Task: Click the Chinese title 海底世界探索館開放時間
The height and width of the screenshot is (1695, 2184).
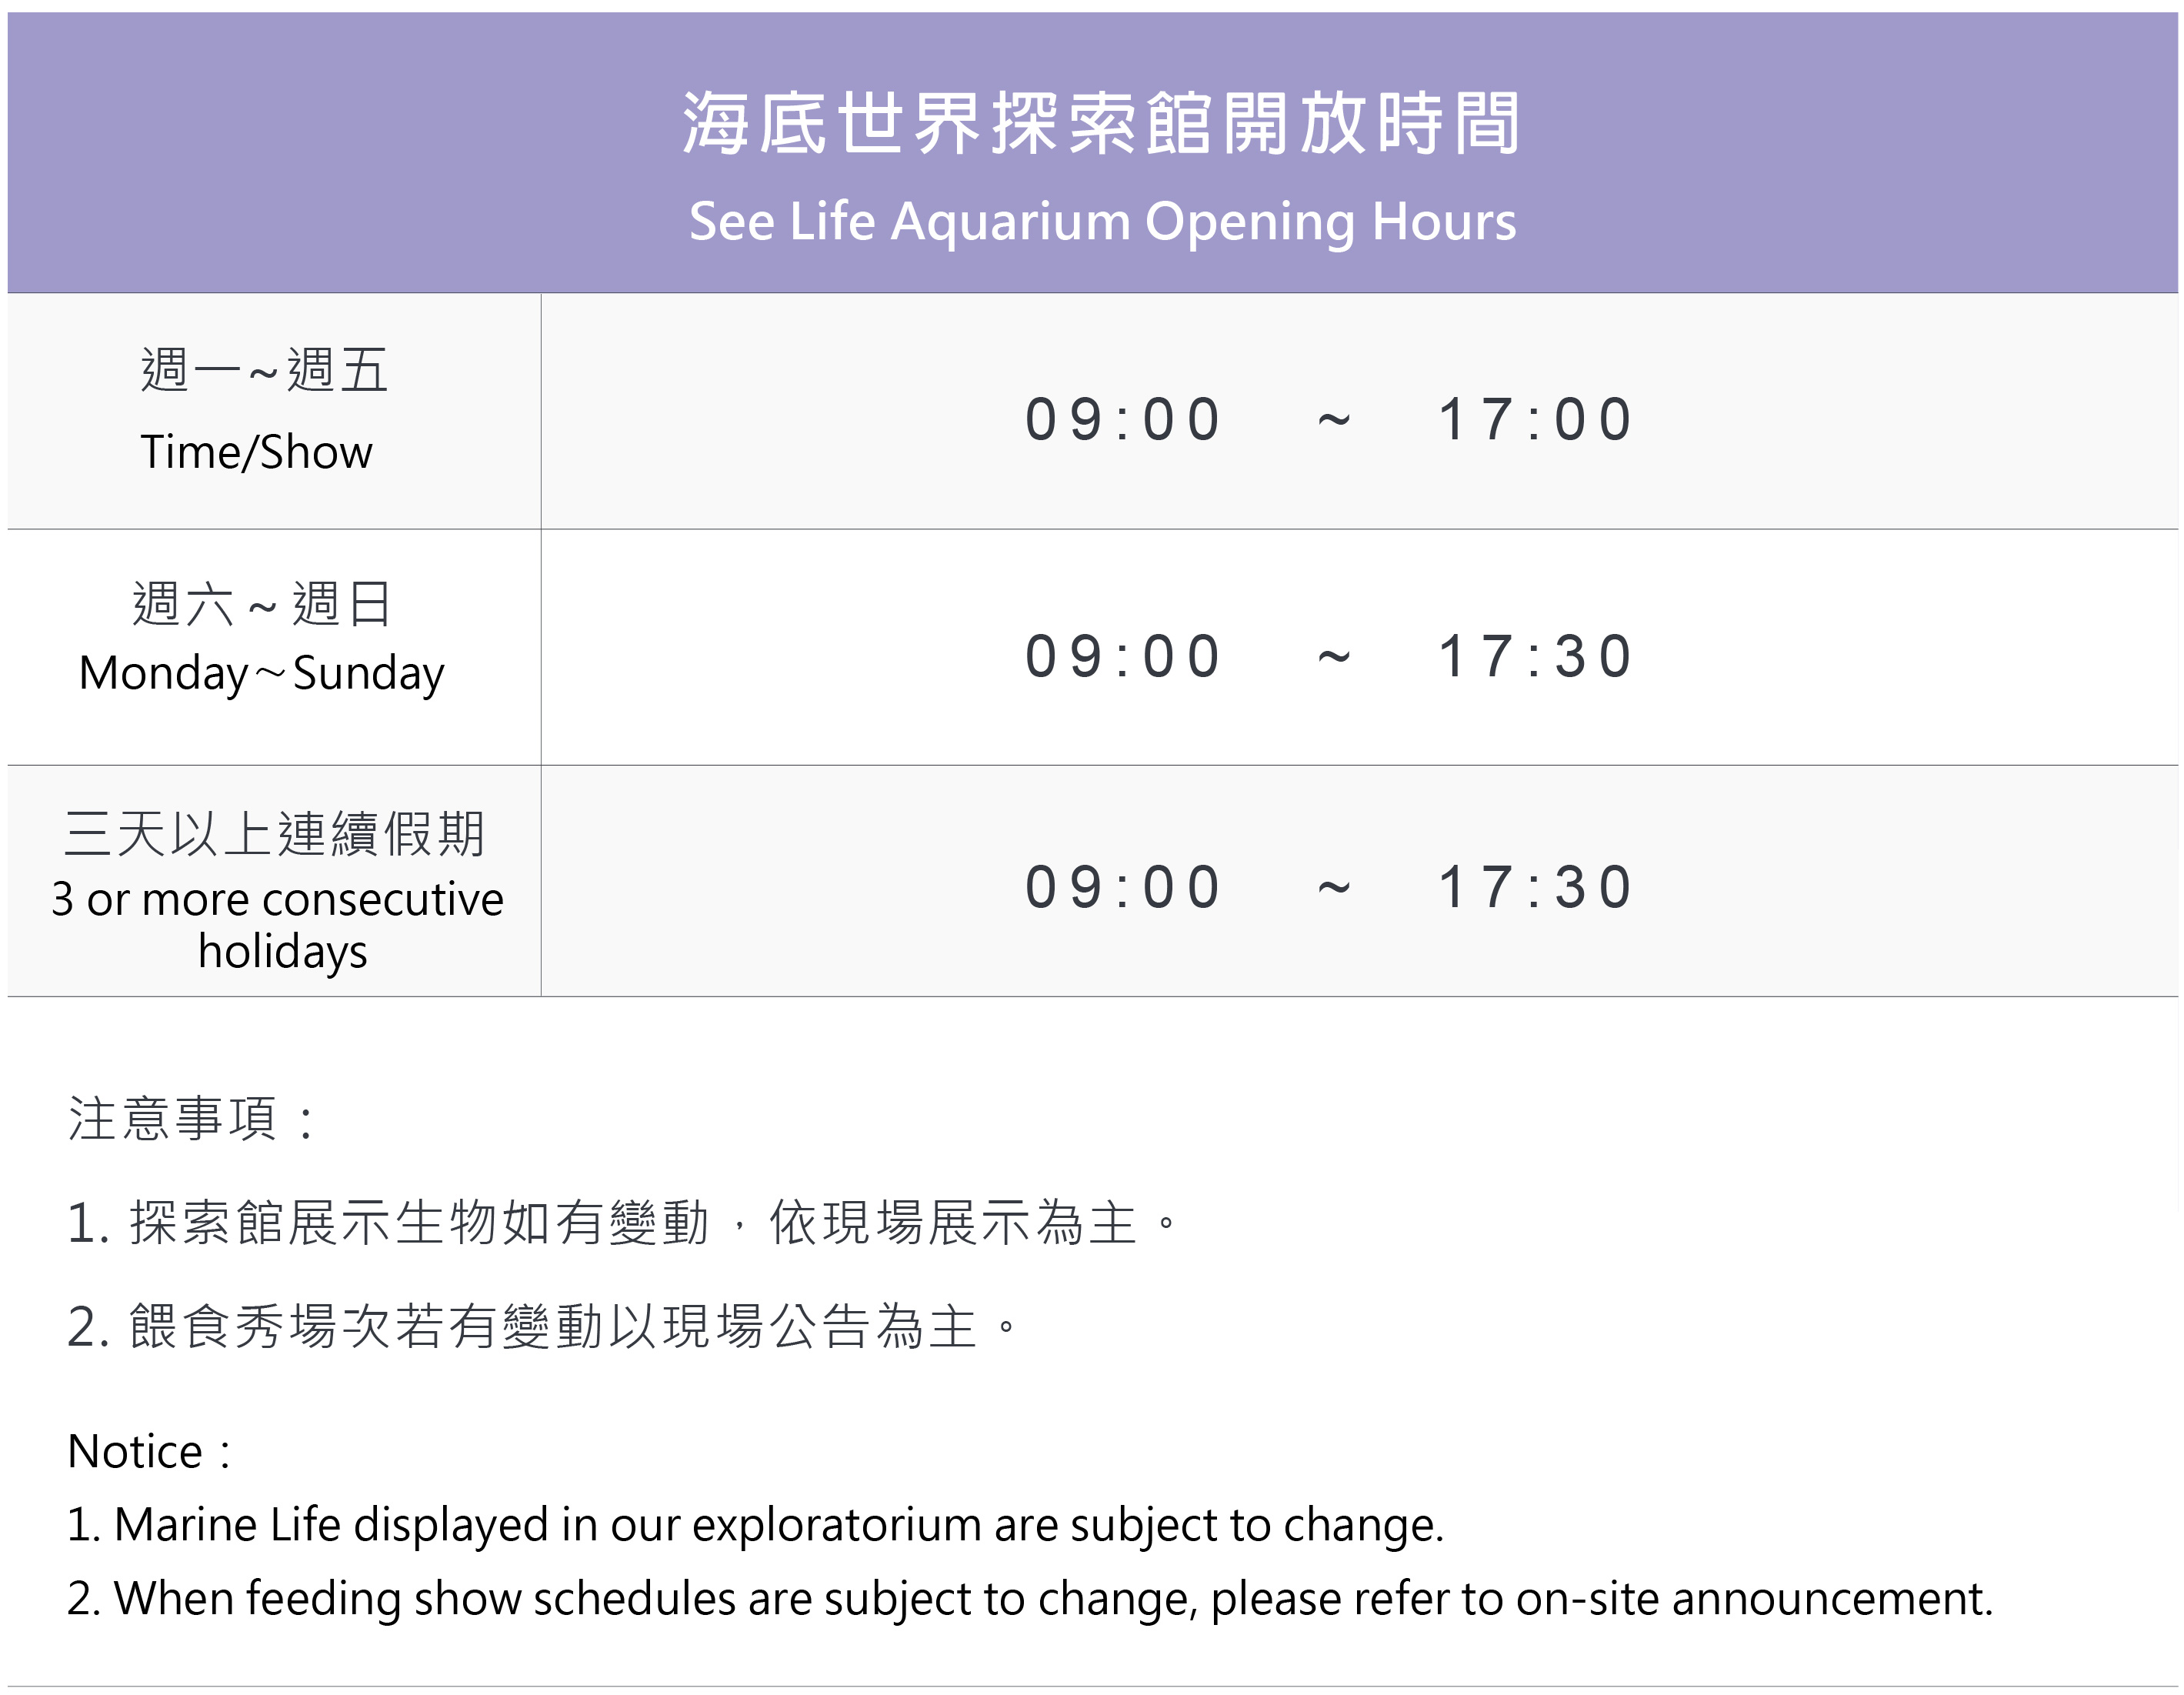Action: pyautogui.click(x=1101, y=124)
